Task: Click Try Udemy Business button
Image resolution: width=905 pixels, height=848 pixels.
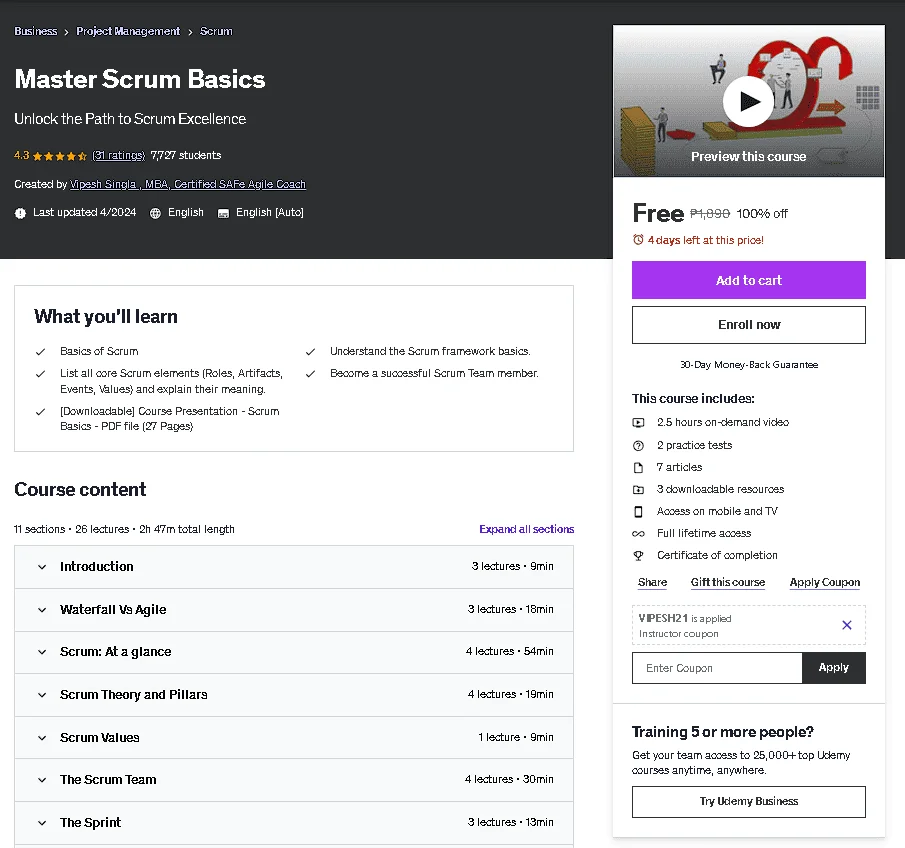Action: click(749, 802)
